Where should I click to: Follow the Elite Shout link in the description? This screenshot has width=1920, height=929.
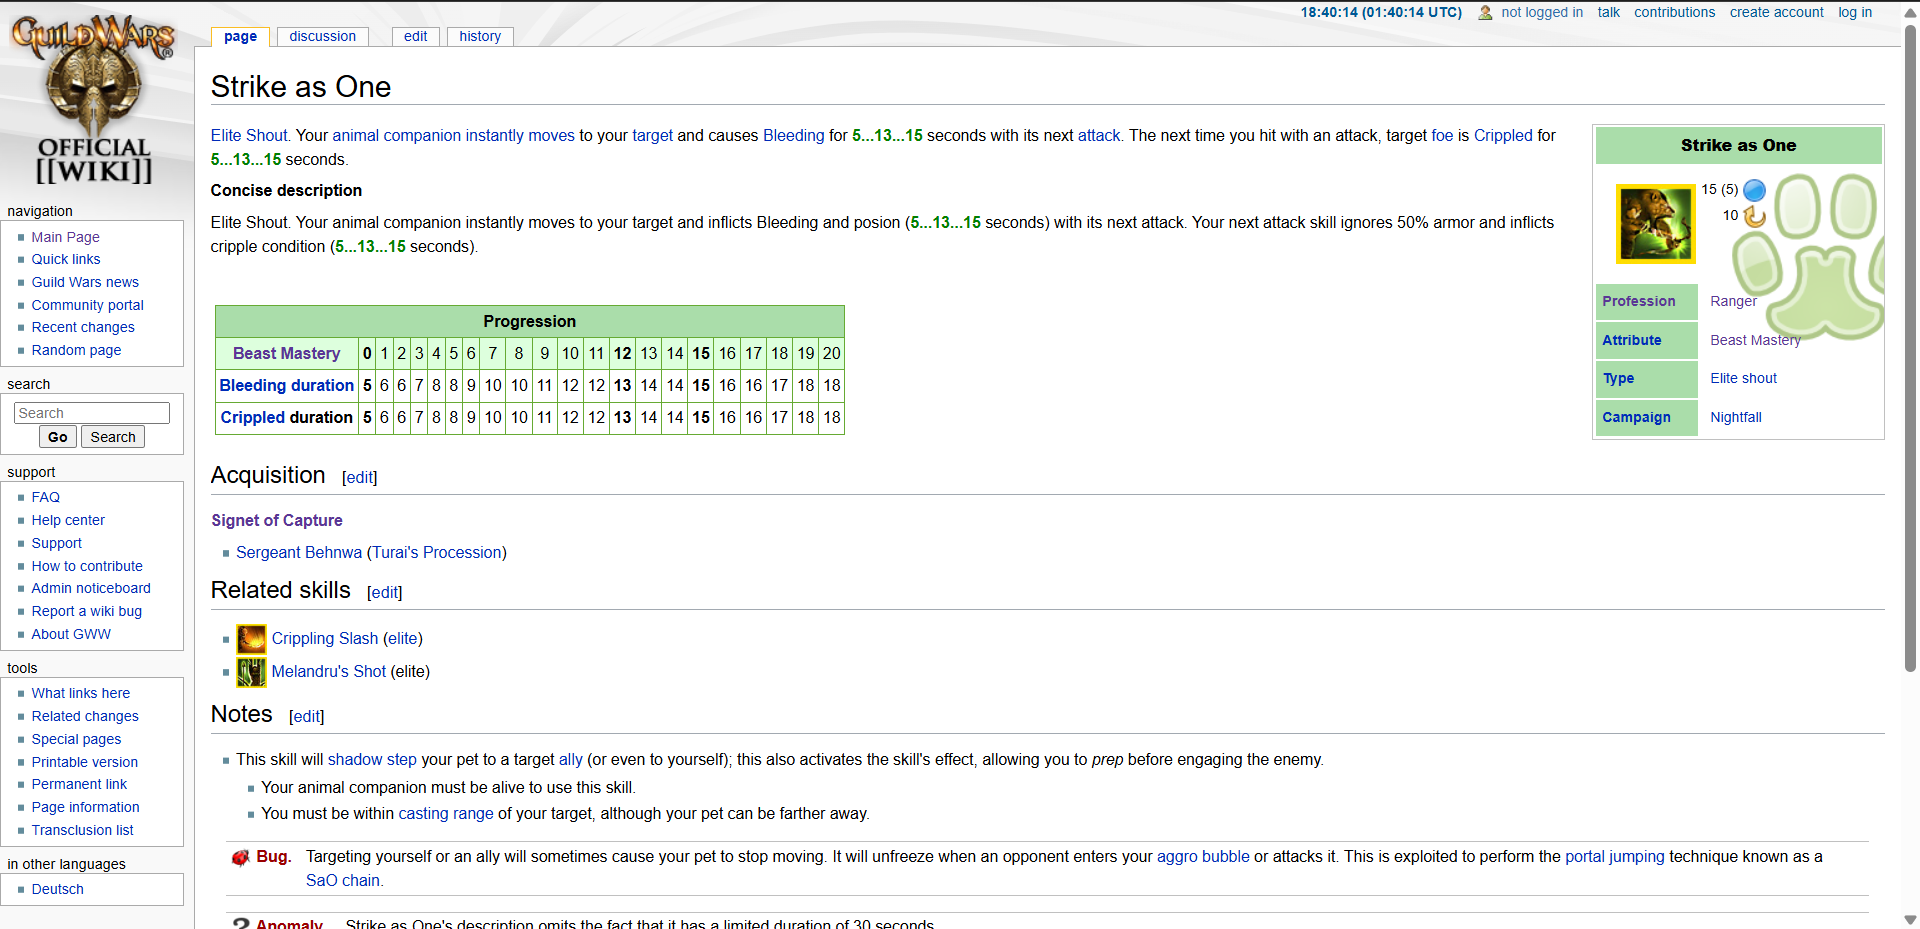tap(249, 136)
